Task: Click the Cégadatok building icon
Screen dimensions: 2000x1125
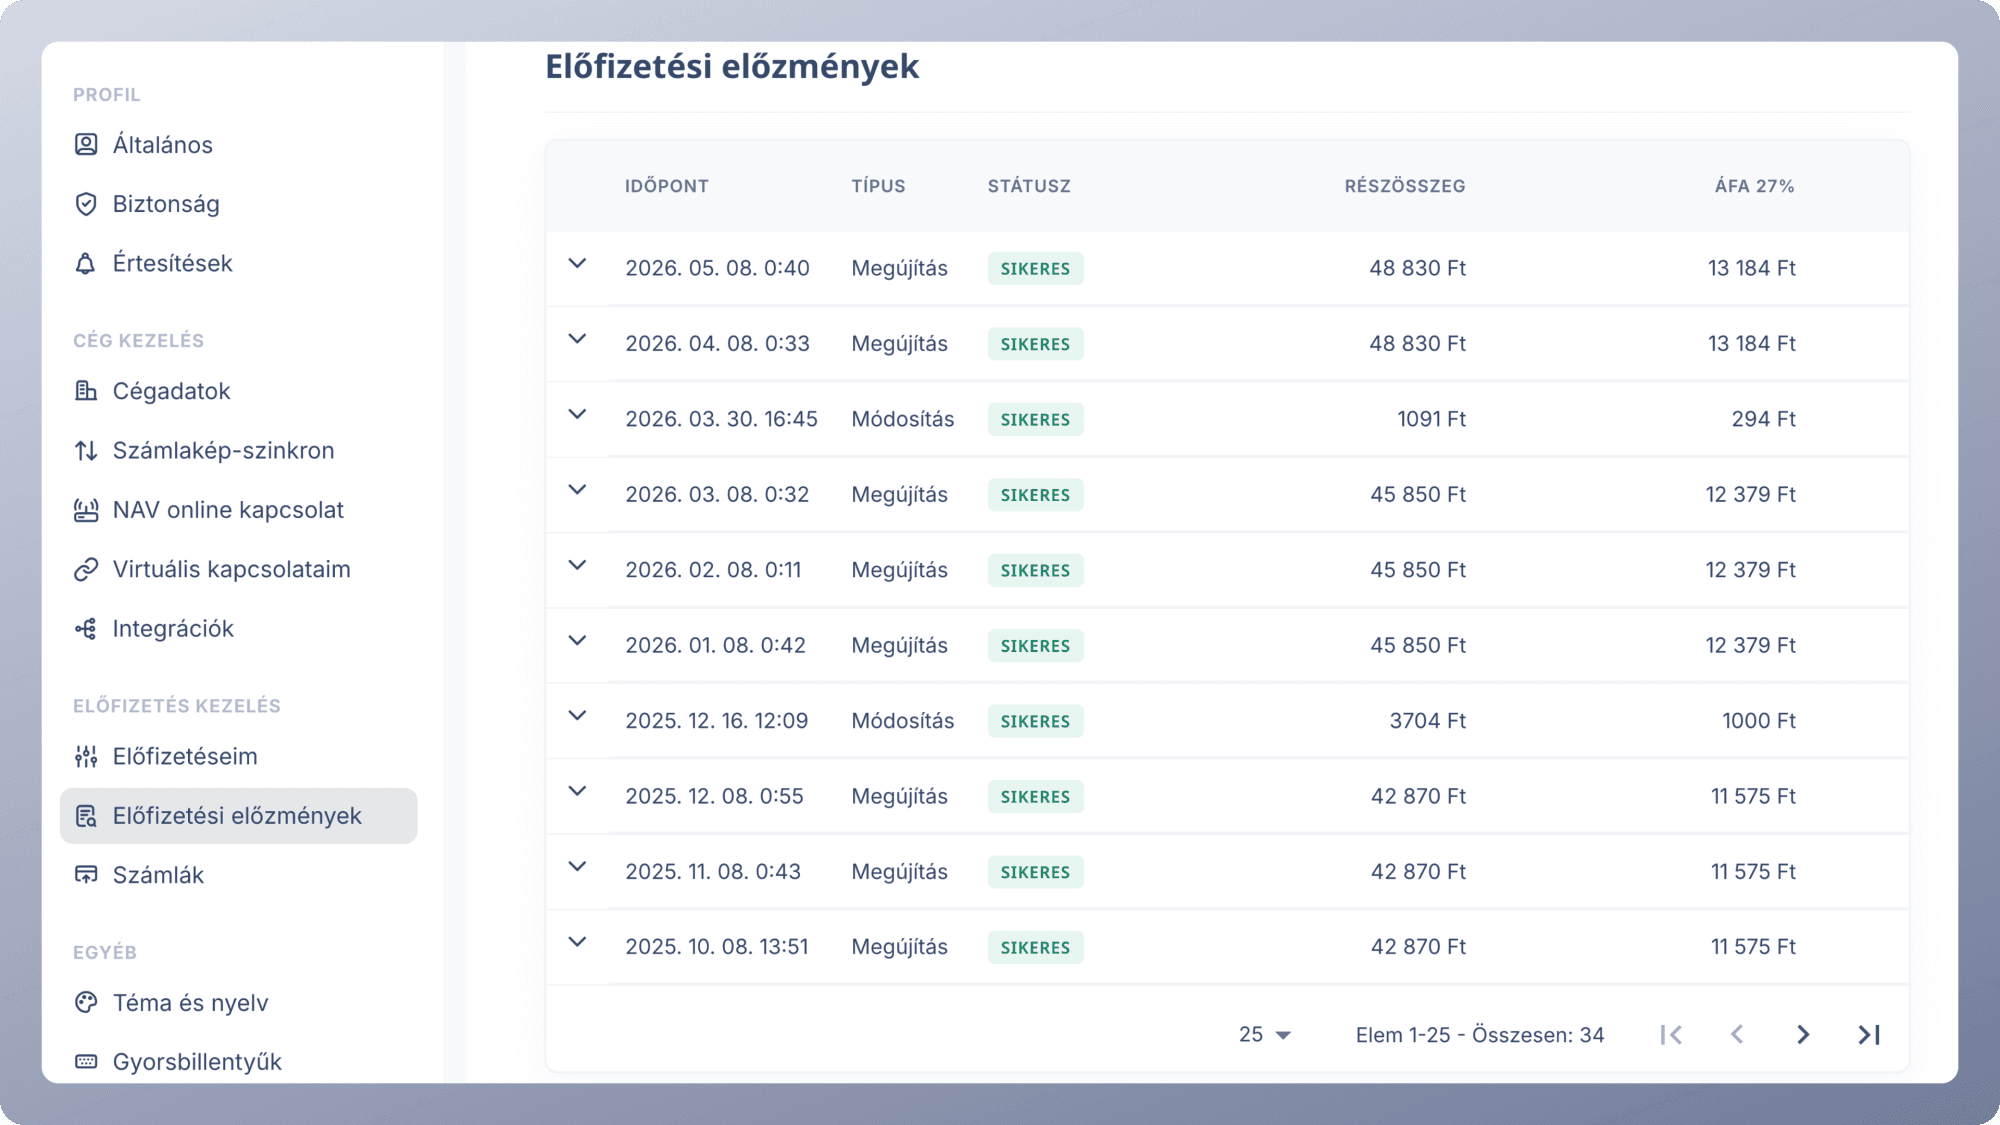Action: [x=86, y=391]
